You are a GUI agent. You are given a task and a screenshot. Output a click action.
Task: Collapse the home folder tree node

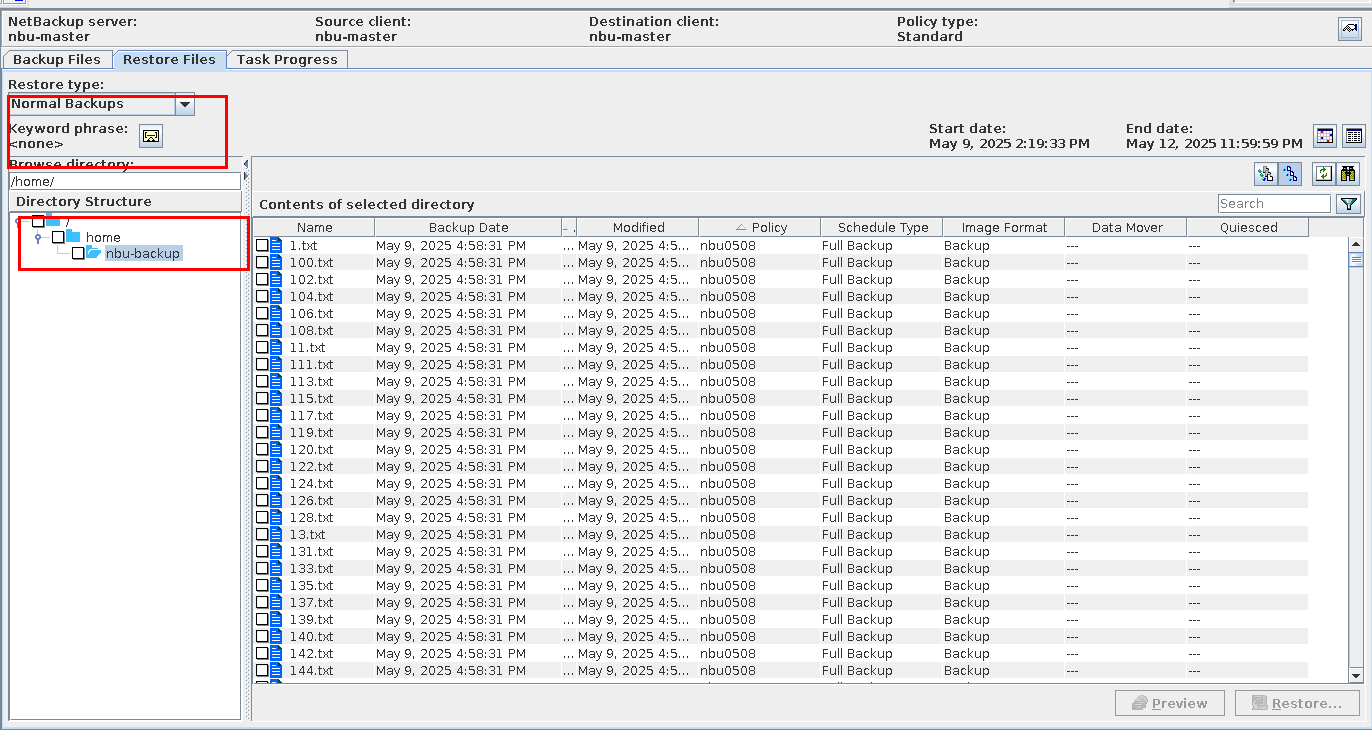coord(38,238)
